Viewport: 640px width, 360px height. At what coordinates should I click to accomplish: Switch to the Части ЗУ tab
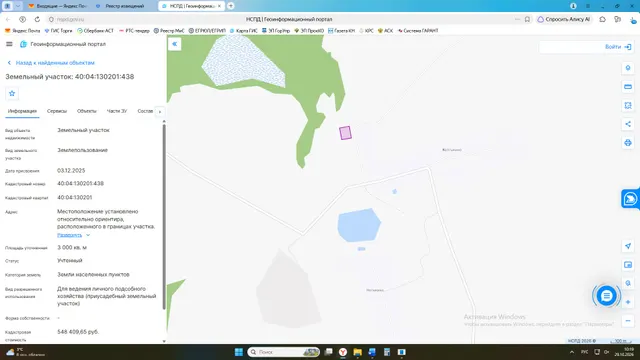click(117, 111)
